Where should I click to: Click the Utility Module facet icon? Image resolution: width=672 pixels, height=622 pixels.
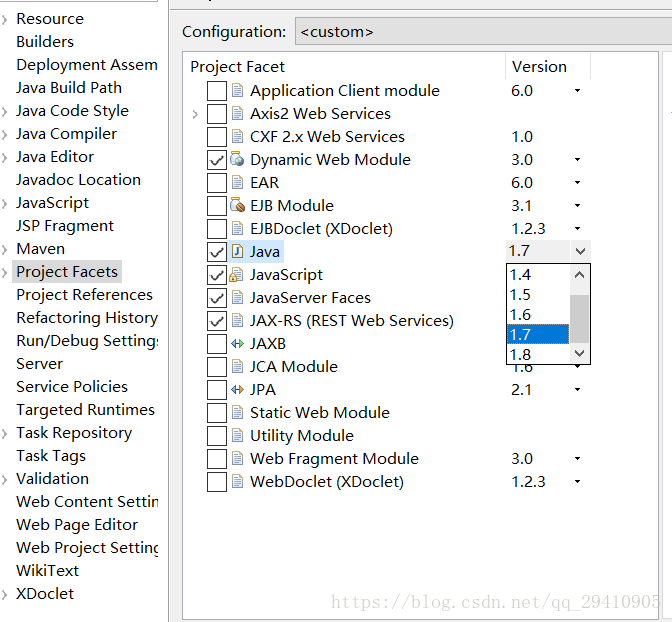(237, 435)
